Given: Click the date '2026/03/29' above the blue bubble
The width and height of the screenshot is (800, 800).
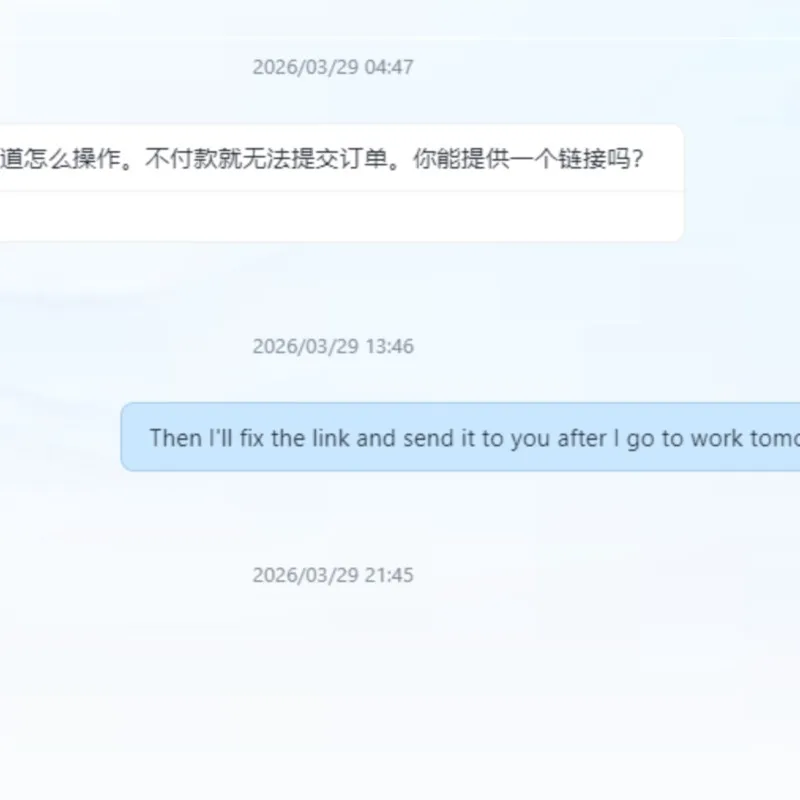Looking at the screenshot, I should (x=306, y=346).
